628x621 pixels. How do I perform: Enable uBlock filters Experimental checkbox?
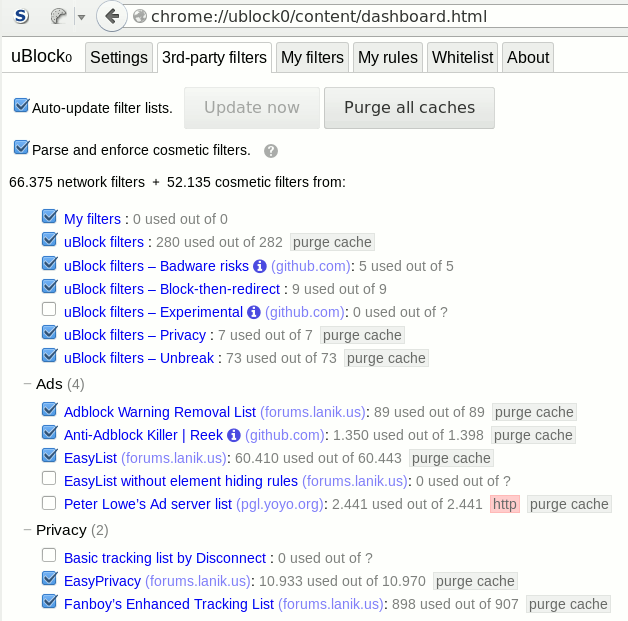click(x=49, y=309)
